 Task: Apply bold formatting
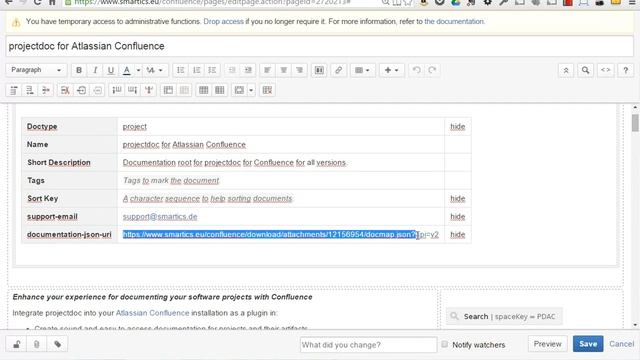[79, 70]
